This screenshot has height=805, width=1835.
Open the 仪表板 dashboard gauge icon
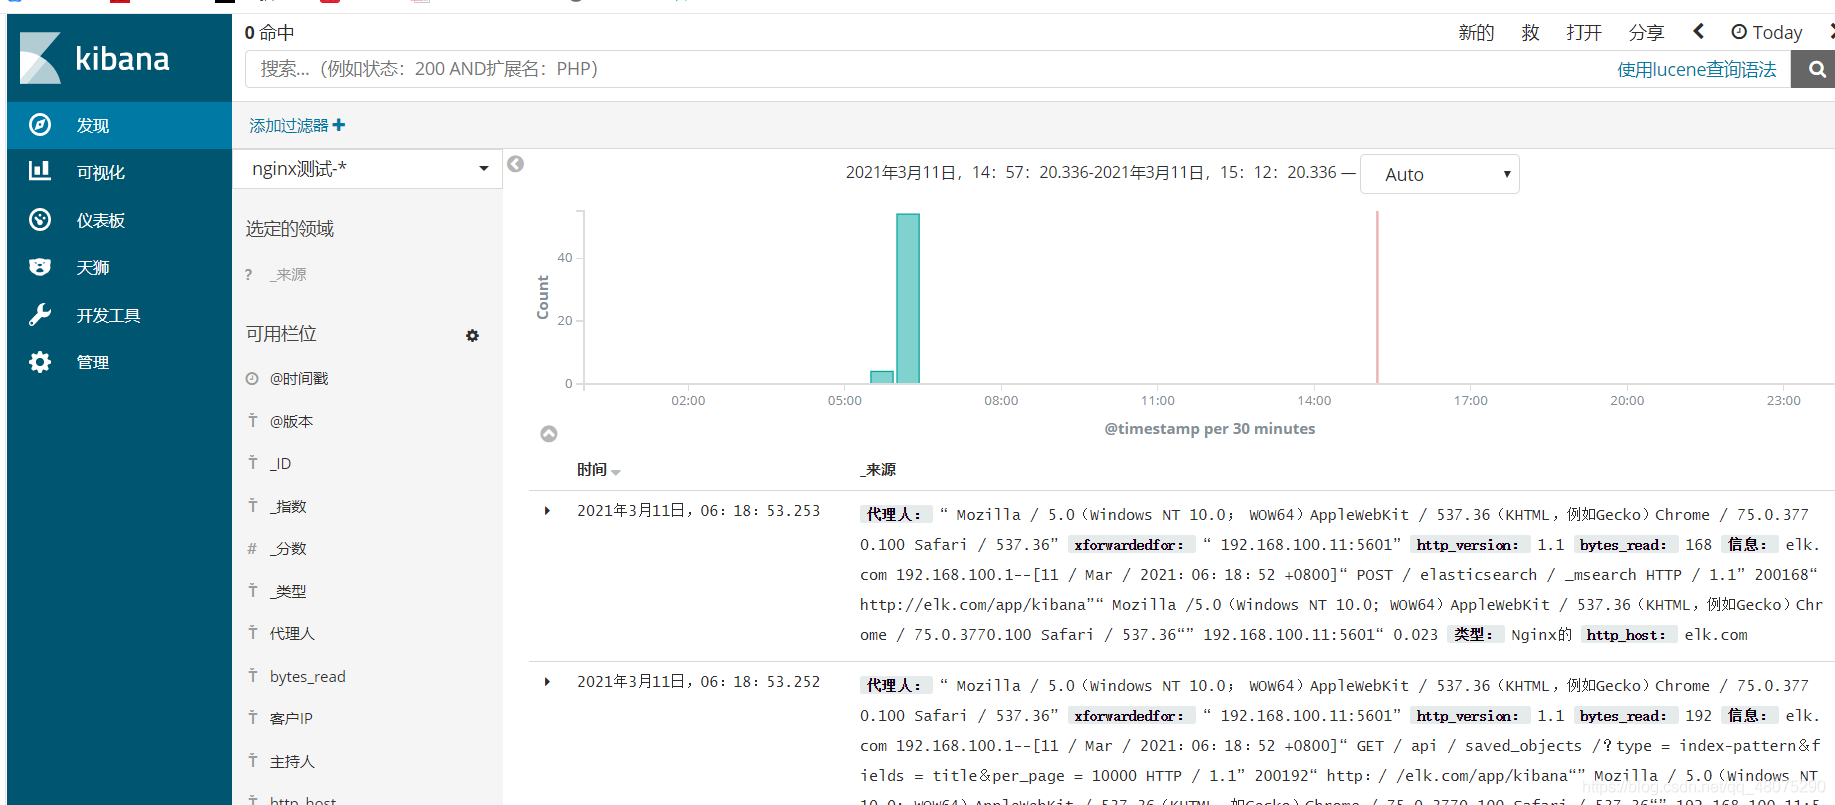tap(40, 220)
